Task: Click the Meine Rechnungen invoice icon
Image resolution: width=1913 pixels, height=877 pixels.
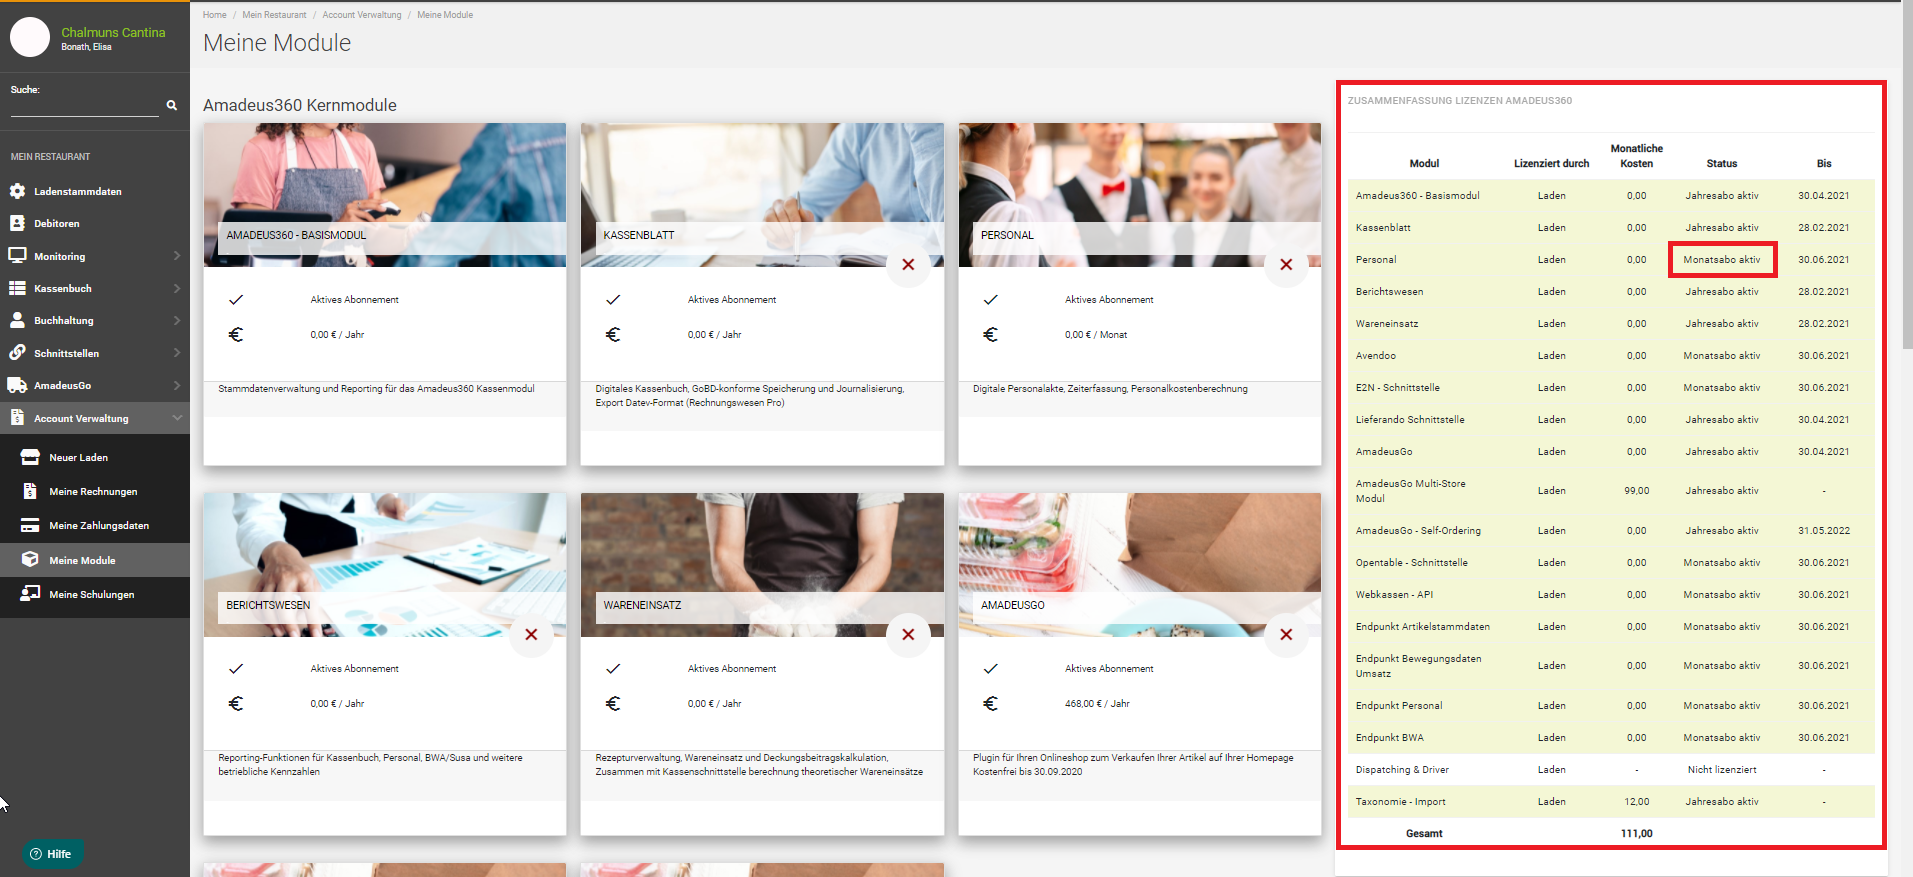Action: click(30, 491)
